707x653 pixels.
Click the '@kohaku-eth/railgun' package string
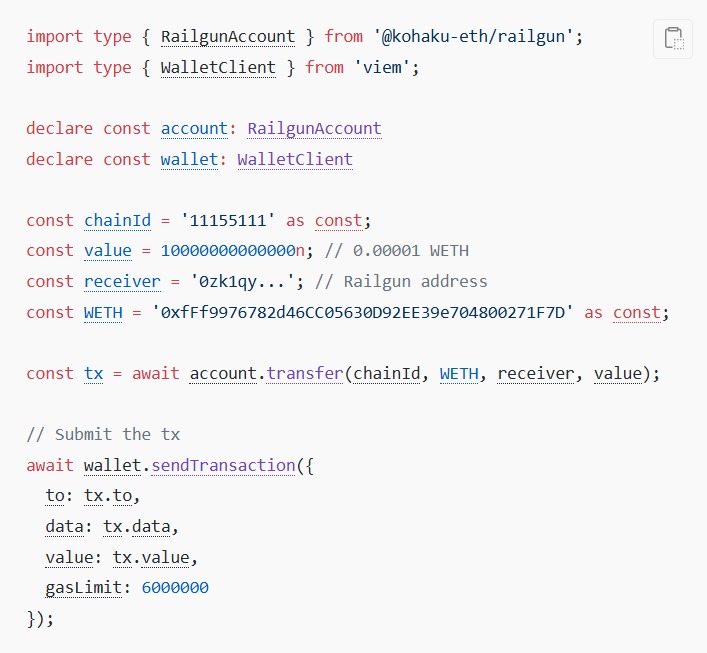(475, 36)
